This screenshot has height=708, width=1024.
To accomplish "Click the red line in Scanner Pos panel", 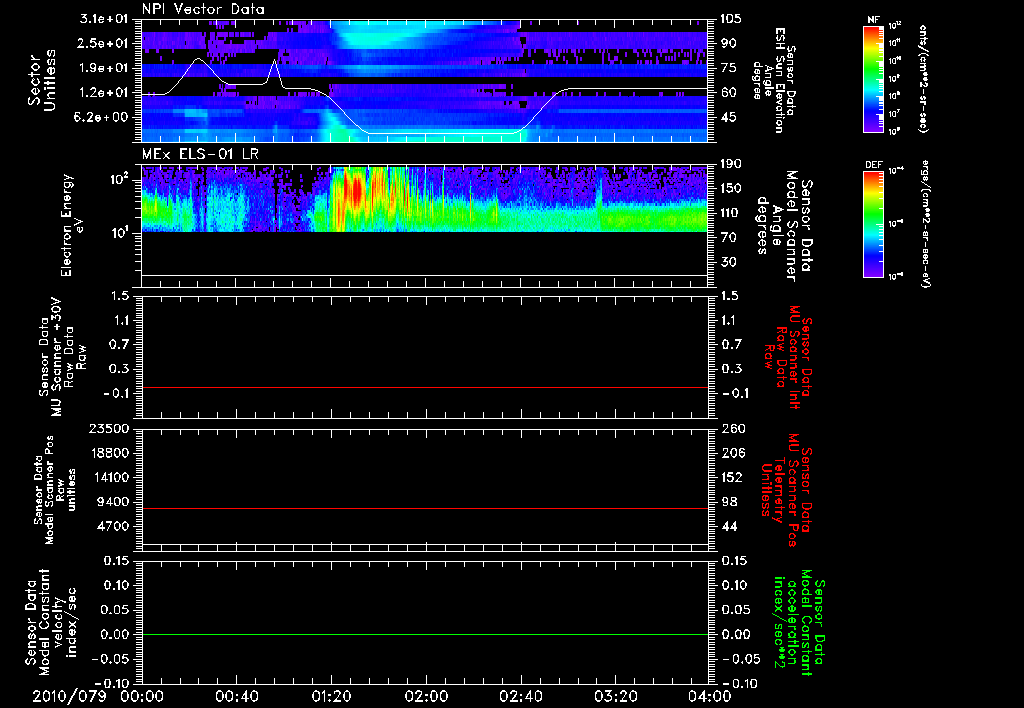I will click(x=424, y=508).
